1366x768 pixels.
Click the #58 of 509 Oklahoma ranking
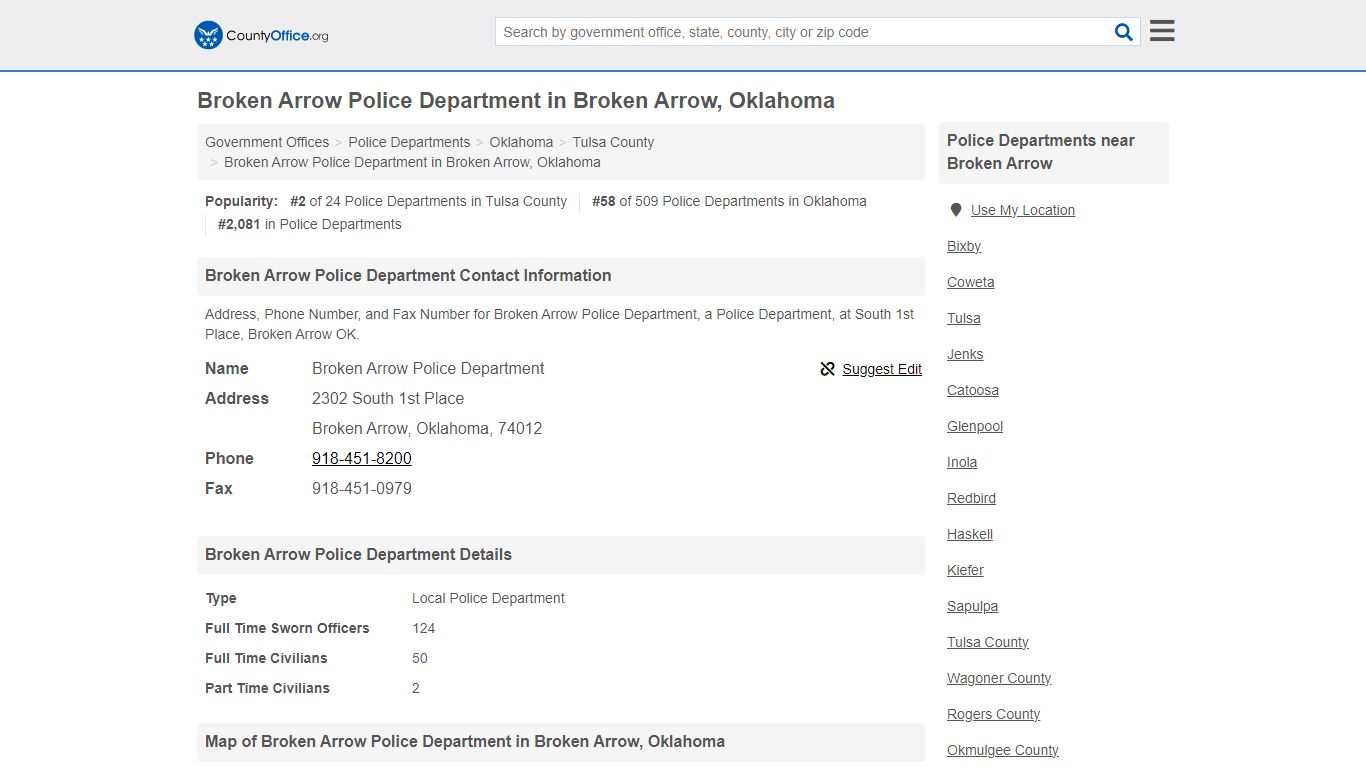point(729,201)
